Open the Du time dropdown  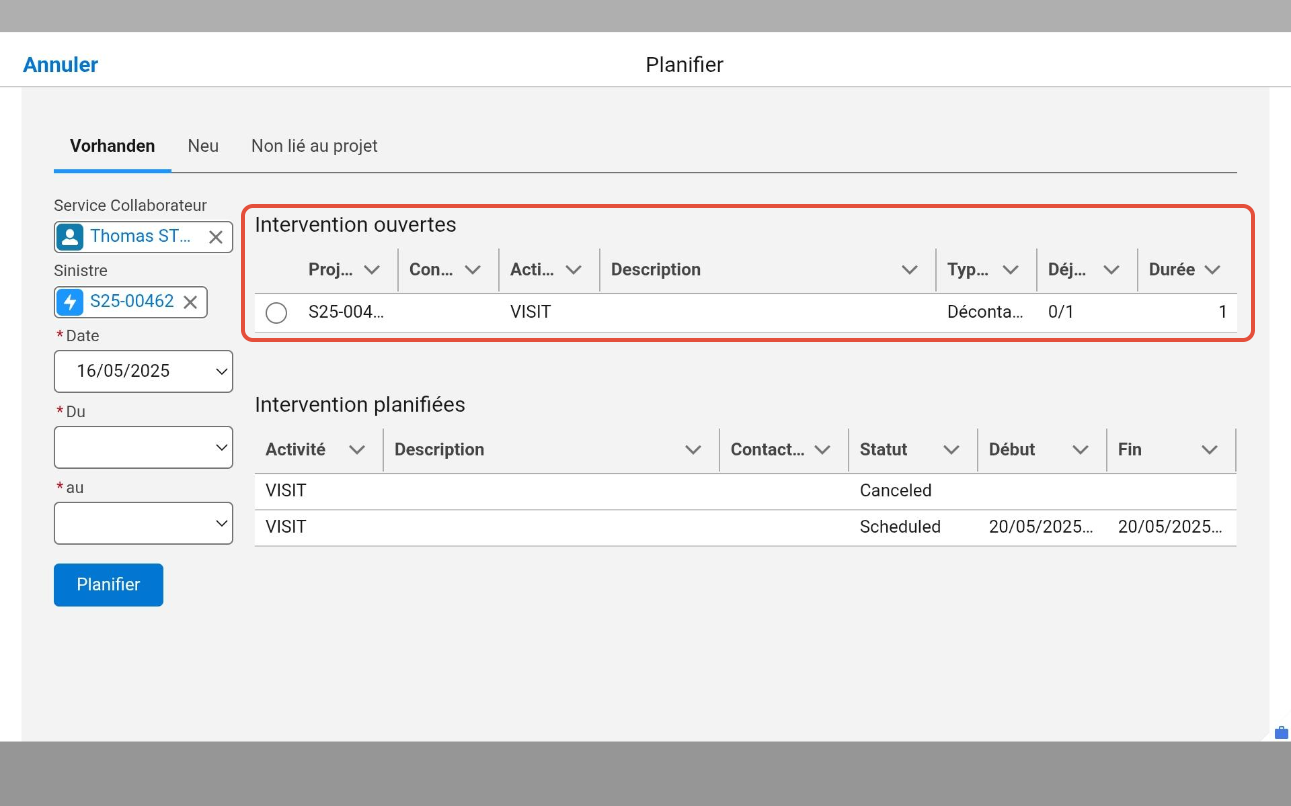click(x=143, y=447)
